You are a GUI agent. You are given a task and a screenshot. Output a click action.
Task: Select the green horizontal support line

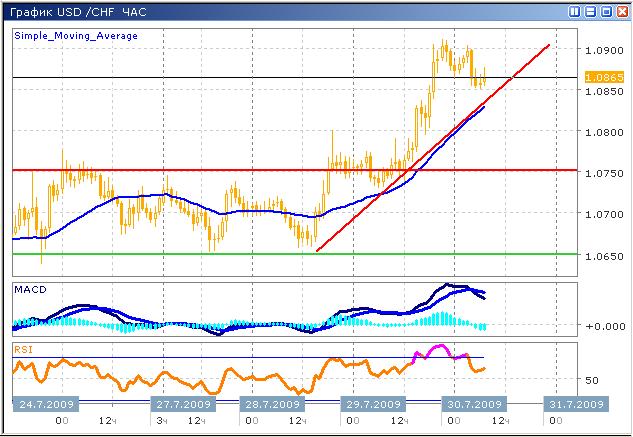click(x=200, y=254)
